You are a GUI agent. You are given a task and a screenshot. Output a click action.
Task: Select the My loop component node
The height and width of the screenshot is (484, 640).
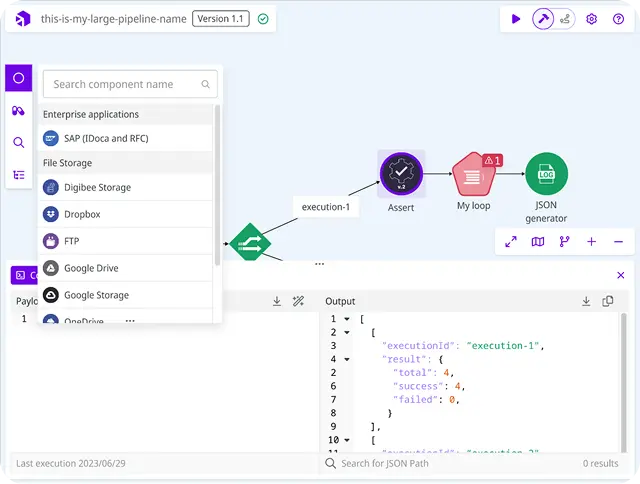tap(473, 174)
